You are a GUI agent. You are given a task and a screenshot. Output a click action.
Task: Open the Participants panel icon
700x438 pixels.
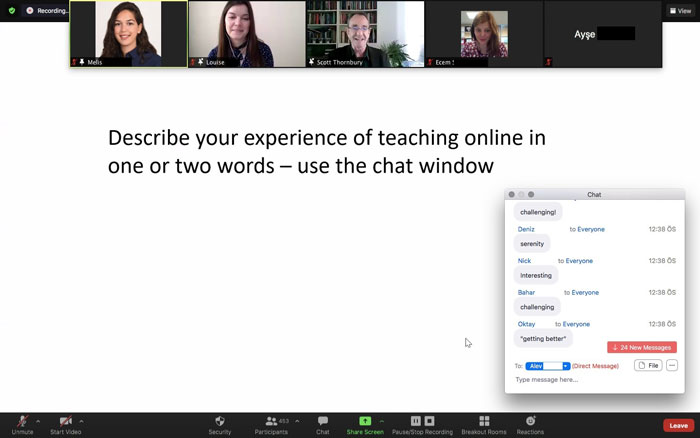tap(271, 421)
